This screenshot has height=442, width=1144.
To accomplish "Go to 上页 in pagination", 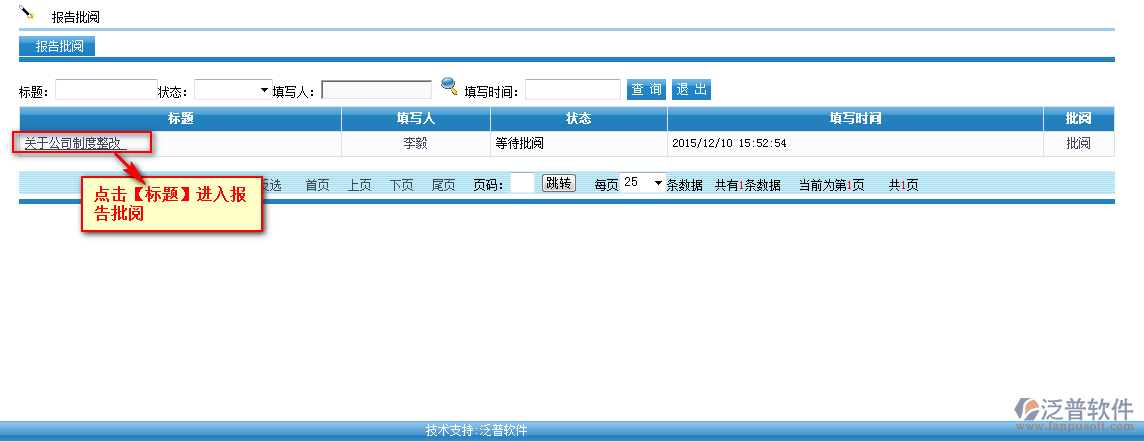I will (359, 185).
